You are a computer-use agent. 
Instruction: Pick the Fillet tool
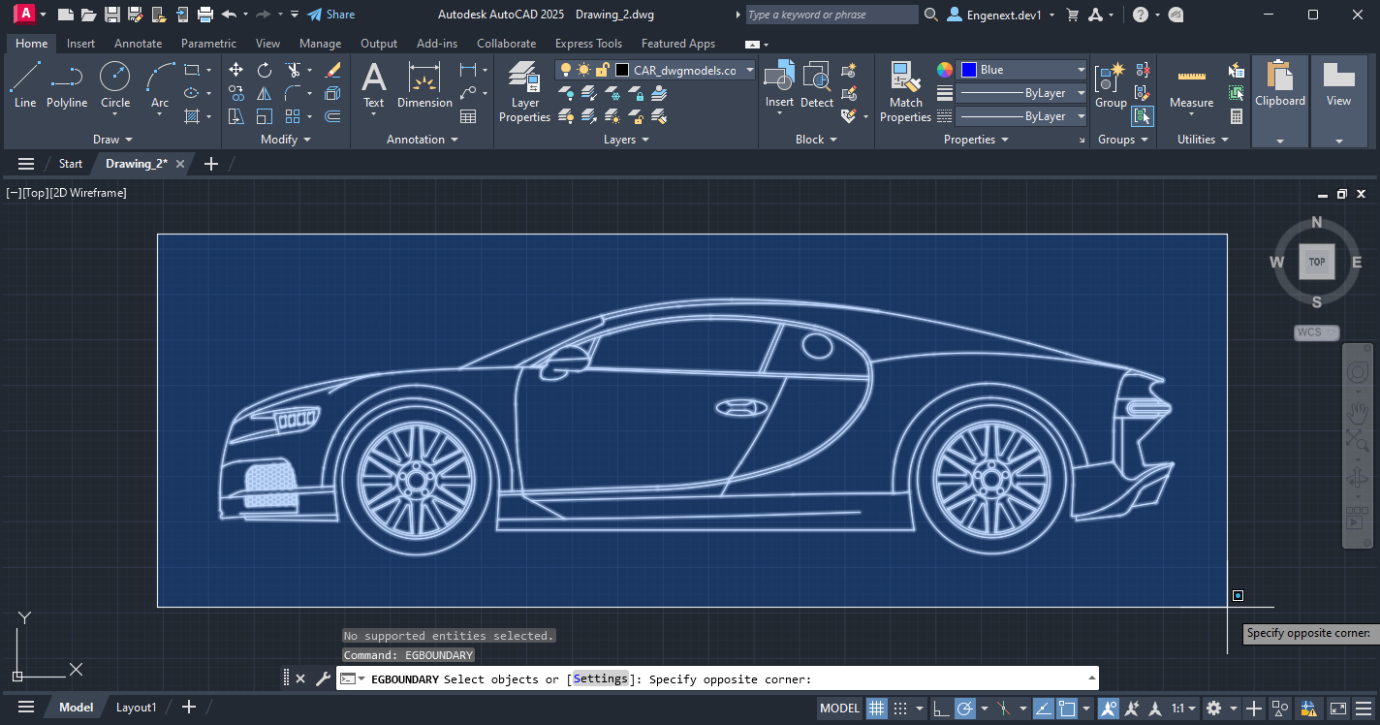tap(293, 93)
